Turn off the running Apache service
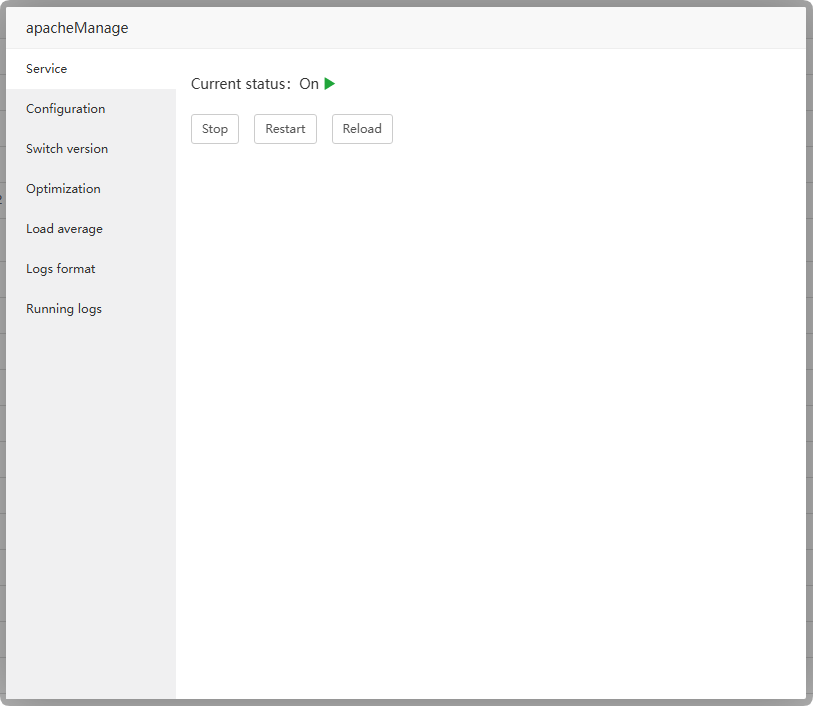The image size is (813, 706). tap(215, 129)
